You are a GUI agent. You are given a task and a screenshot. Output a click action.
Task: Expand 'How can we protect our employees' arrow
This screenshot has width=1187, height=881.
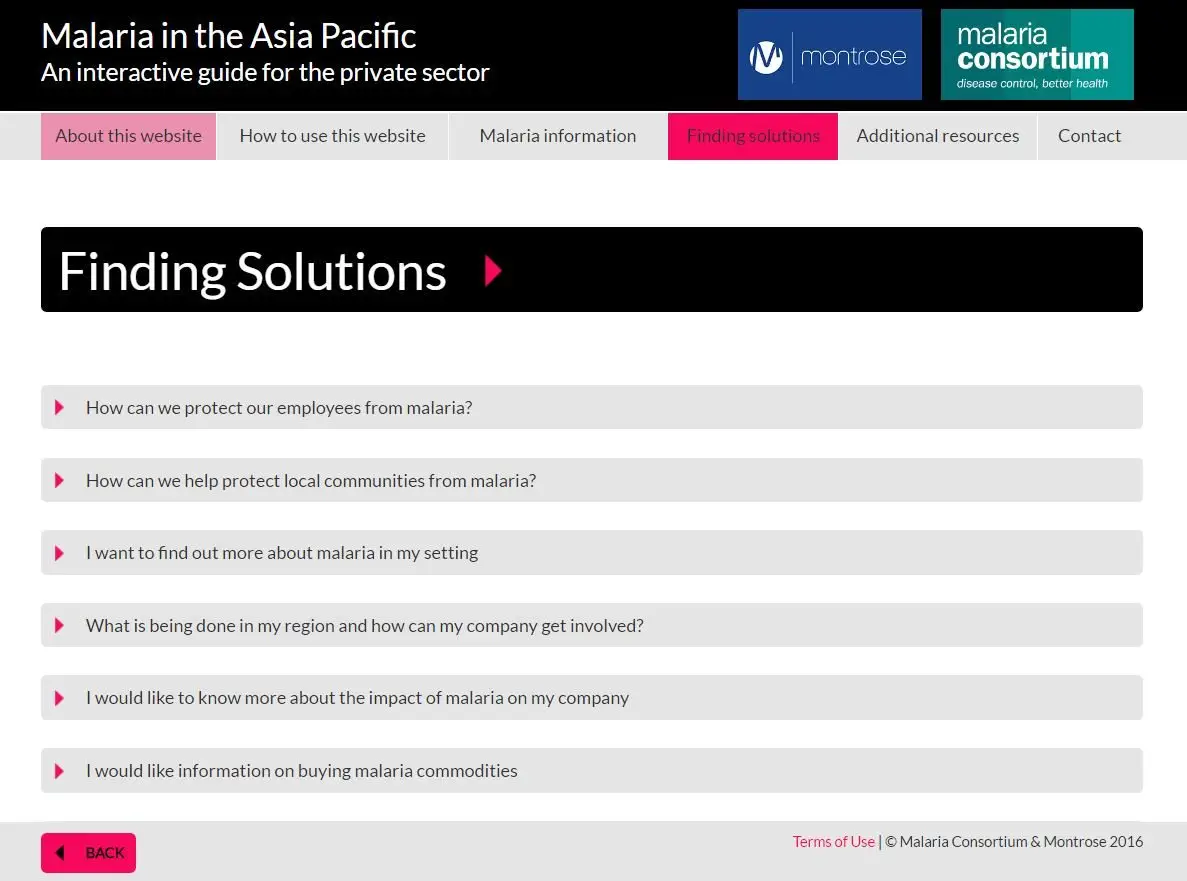[59, 408]
